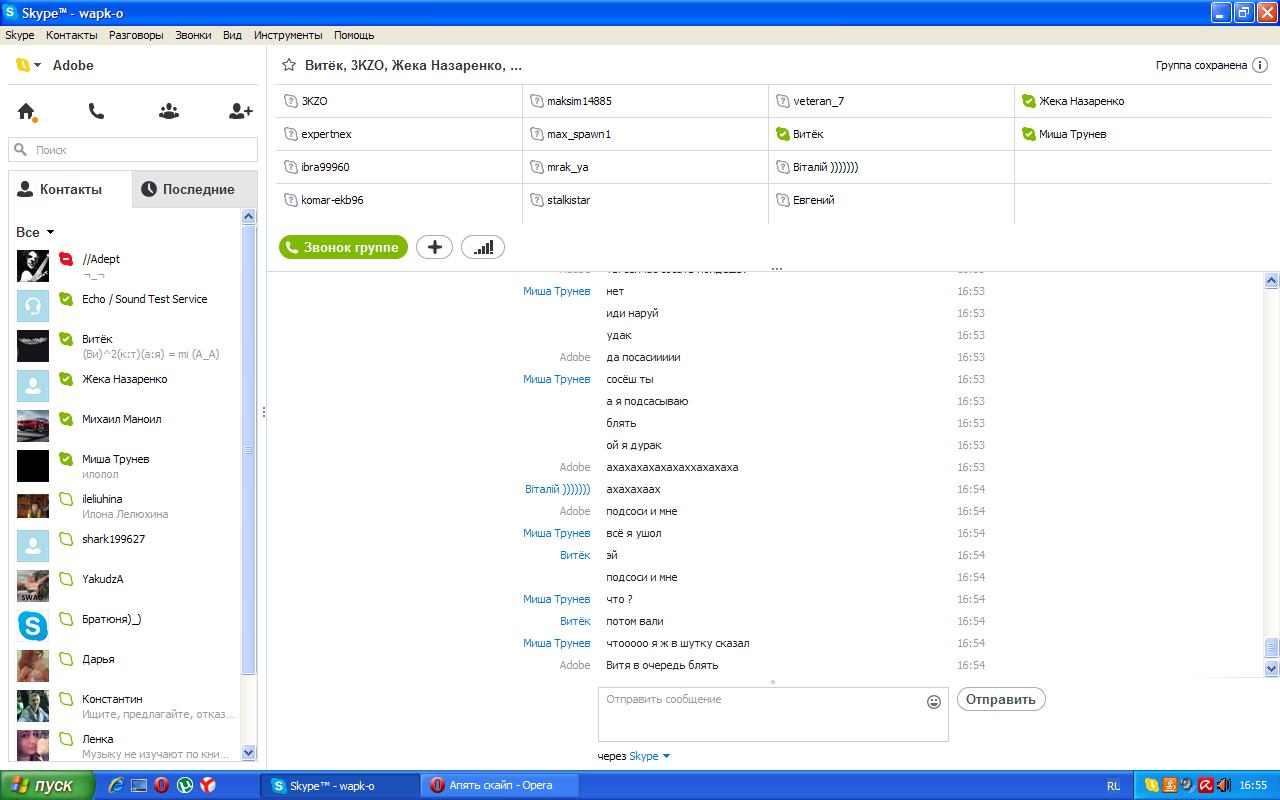Focus the Поиск contact search field

point(133,150)
